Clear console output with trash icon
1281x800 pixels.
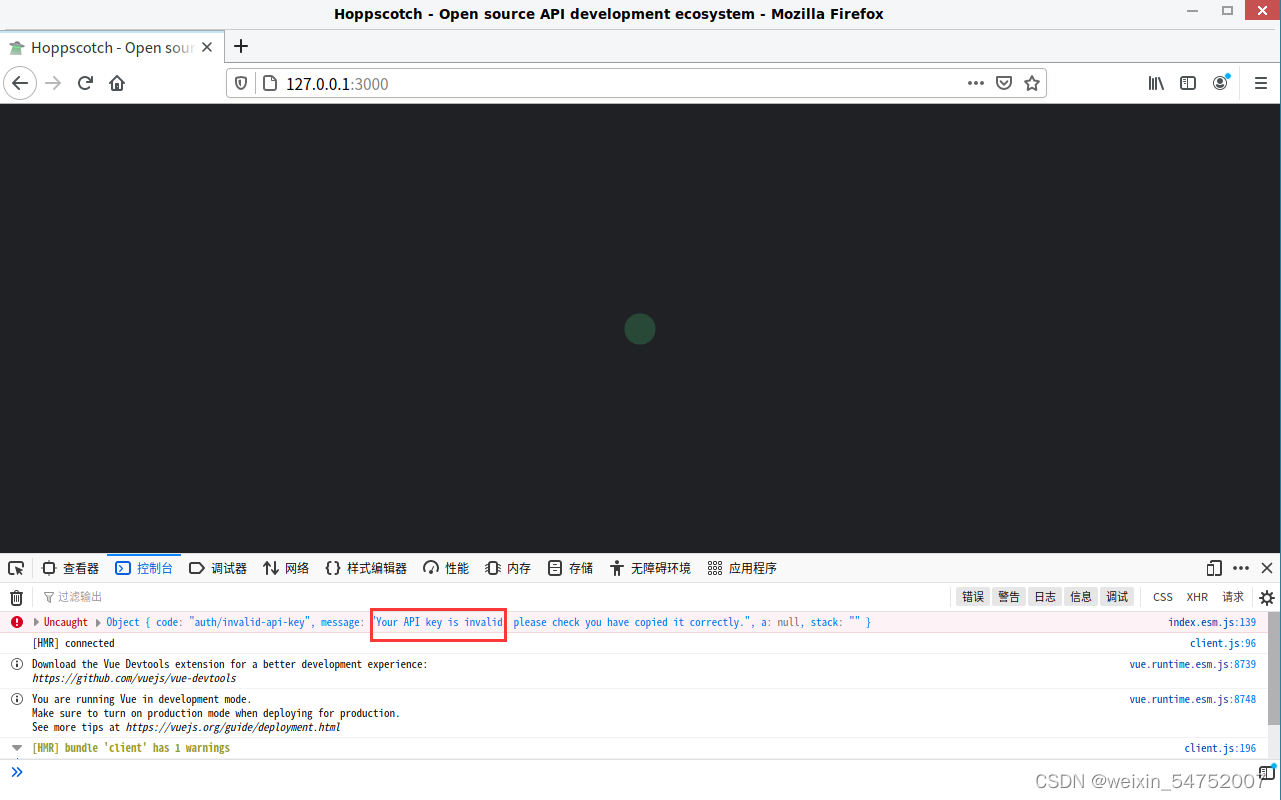[x=16, y=597]
